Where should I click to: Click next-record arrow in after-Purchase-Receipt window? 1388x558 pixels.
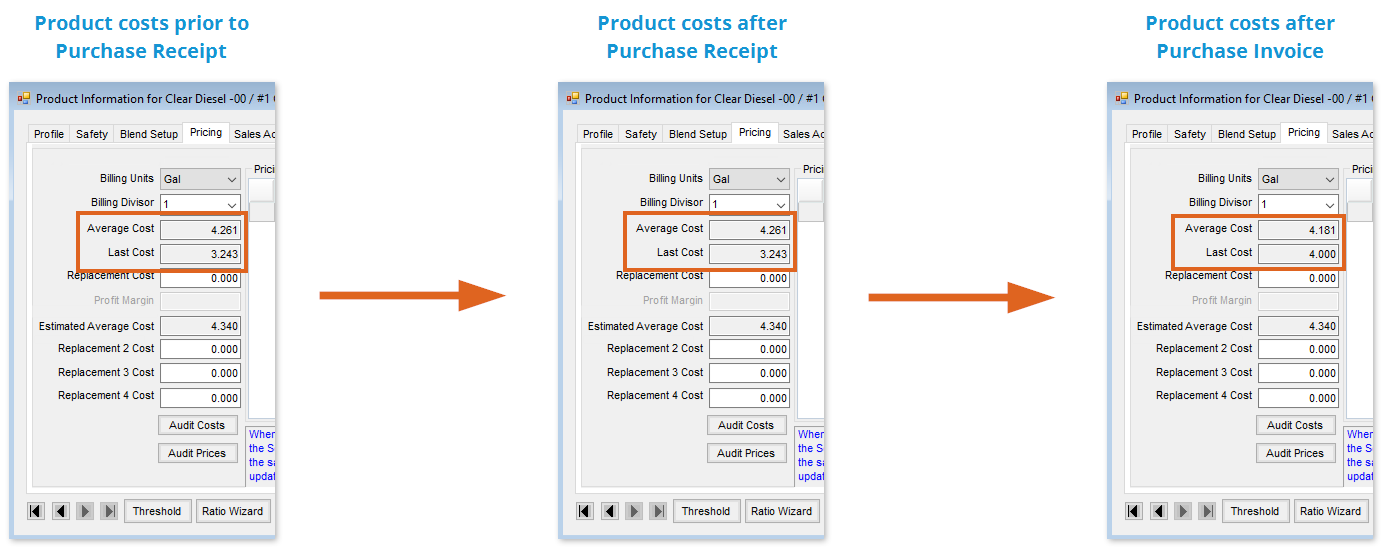click(634, 511)
